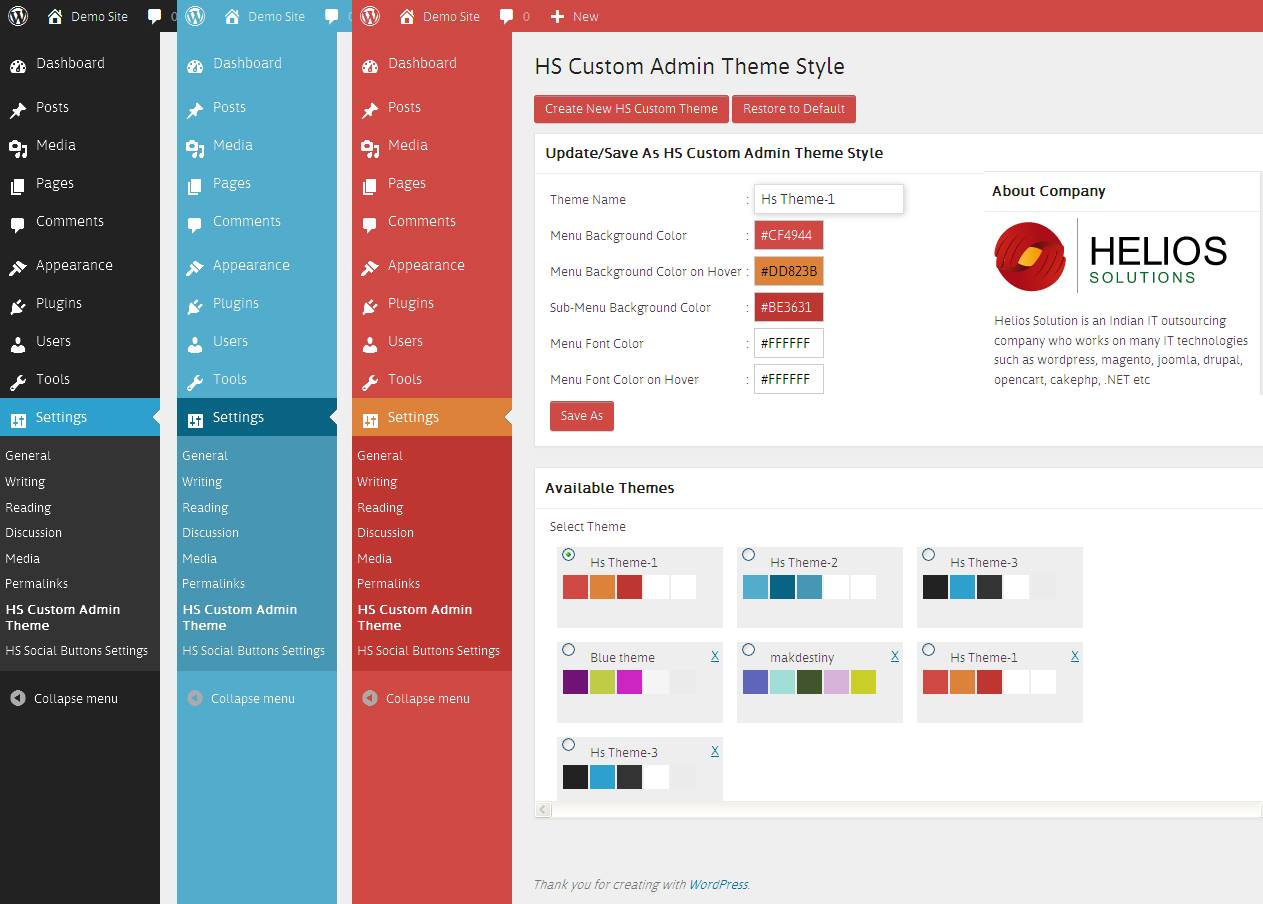
Task: Select the Hs Theme-2 radio button
Action: 749,555
